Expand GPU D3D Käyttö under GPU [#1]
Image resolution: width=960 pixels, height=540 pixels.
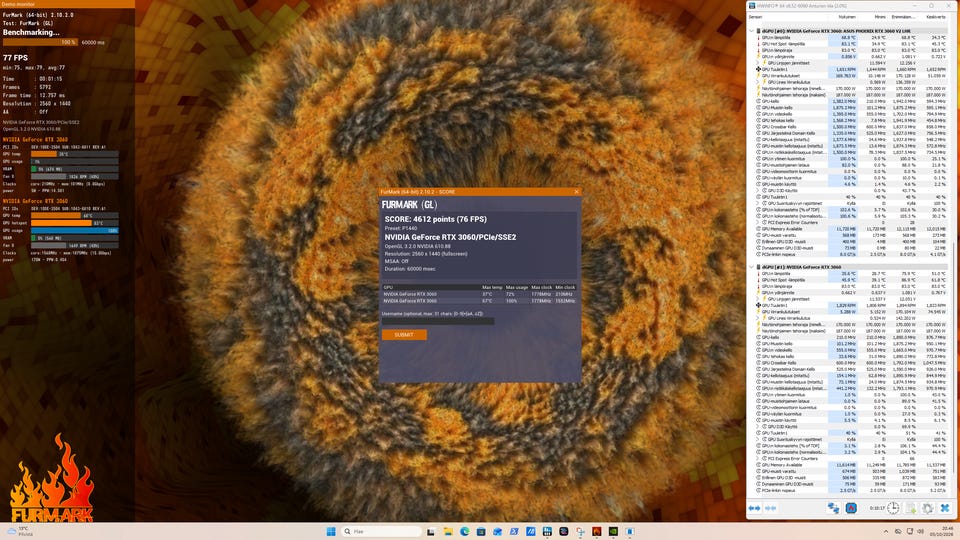[758, 427]
